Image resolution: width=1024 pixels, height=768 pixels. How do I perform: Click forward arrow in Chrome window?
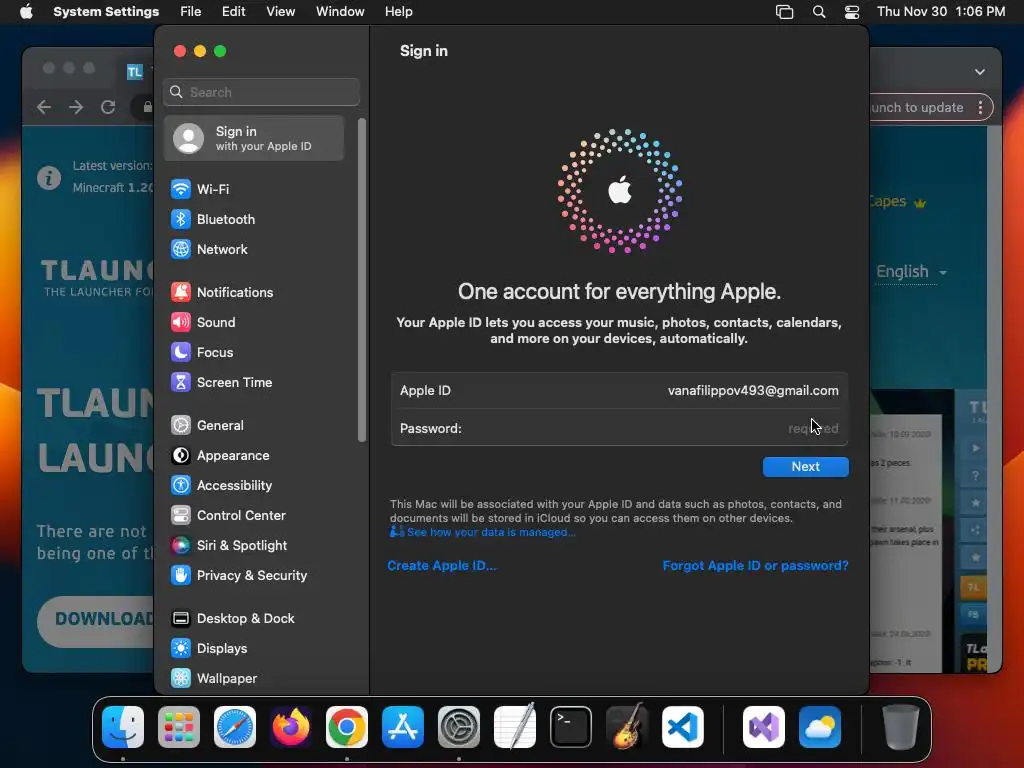coord(76,107)
